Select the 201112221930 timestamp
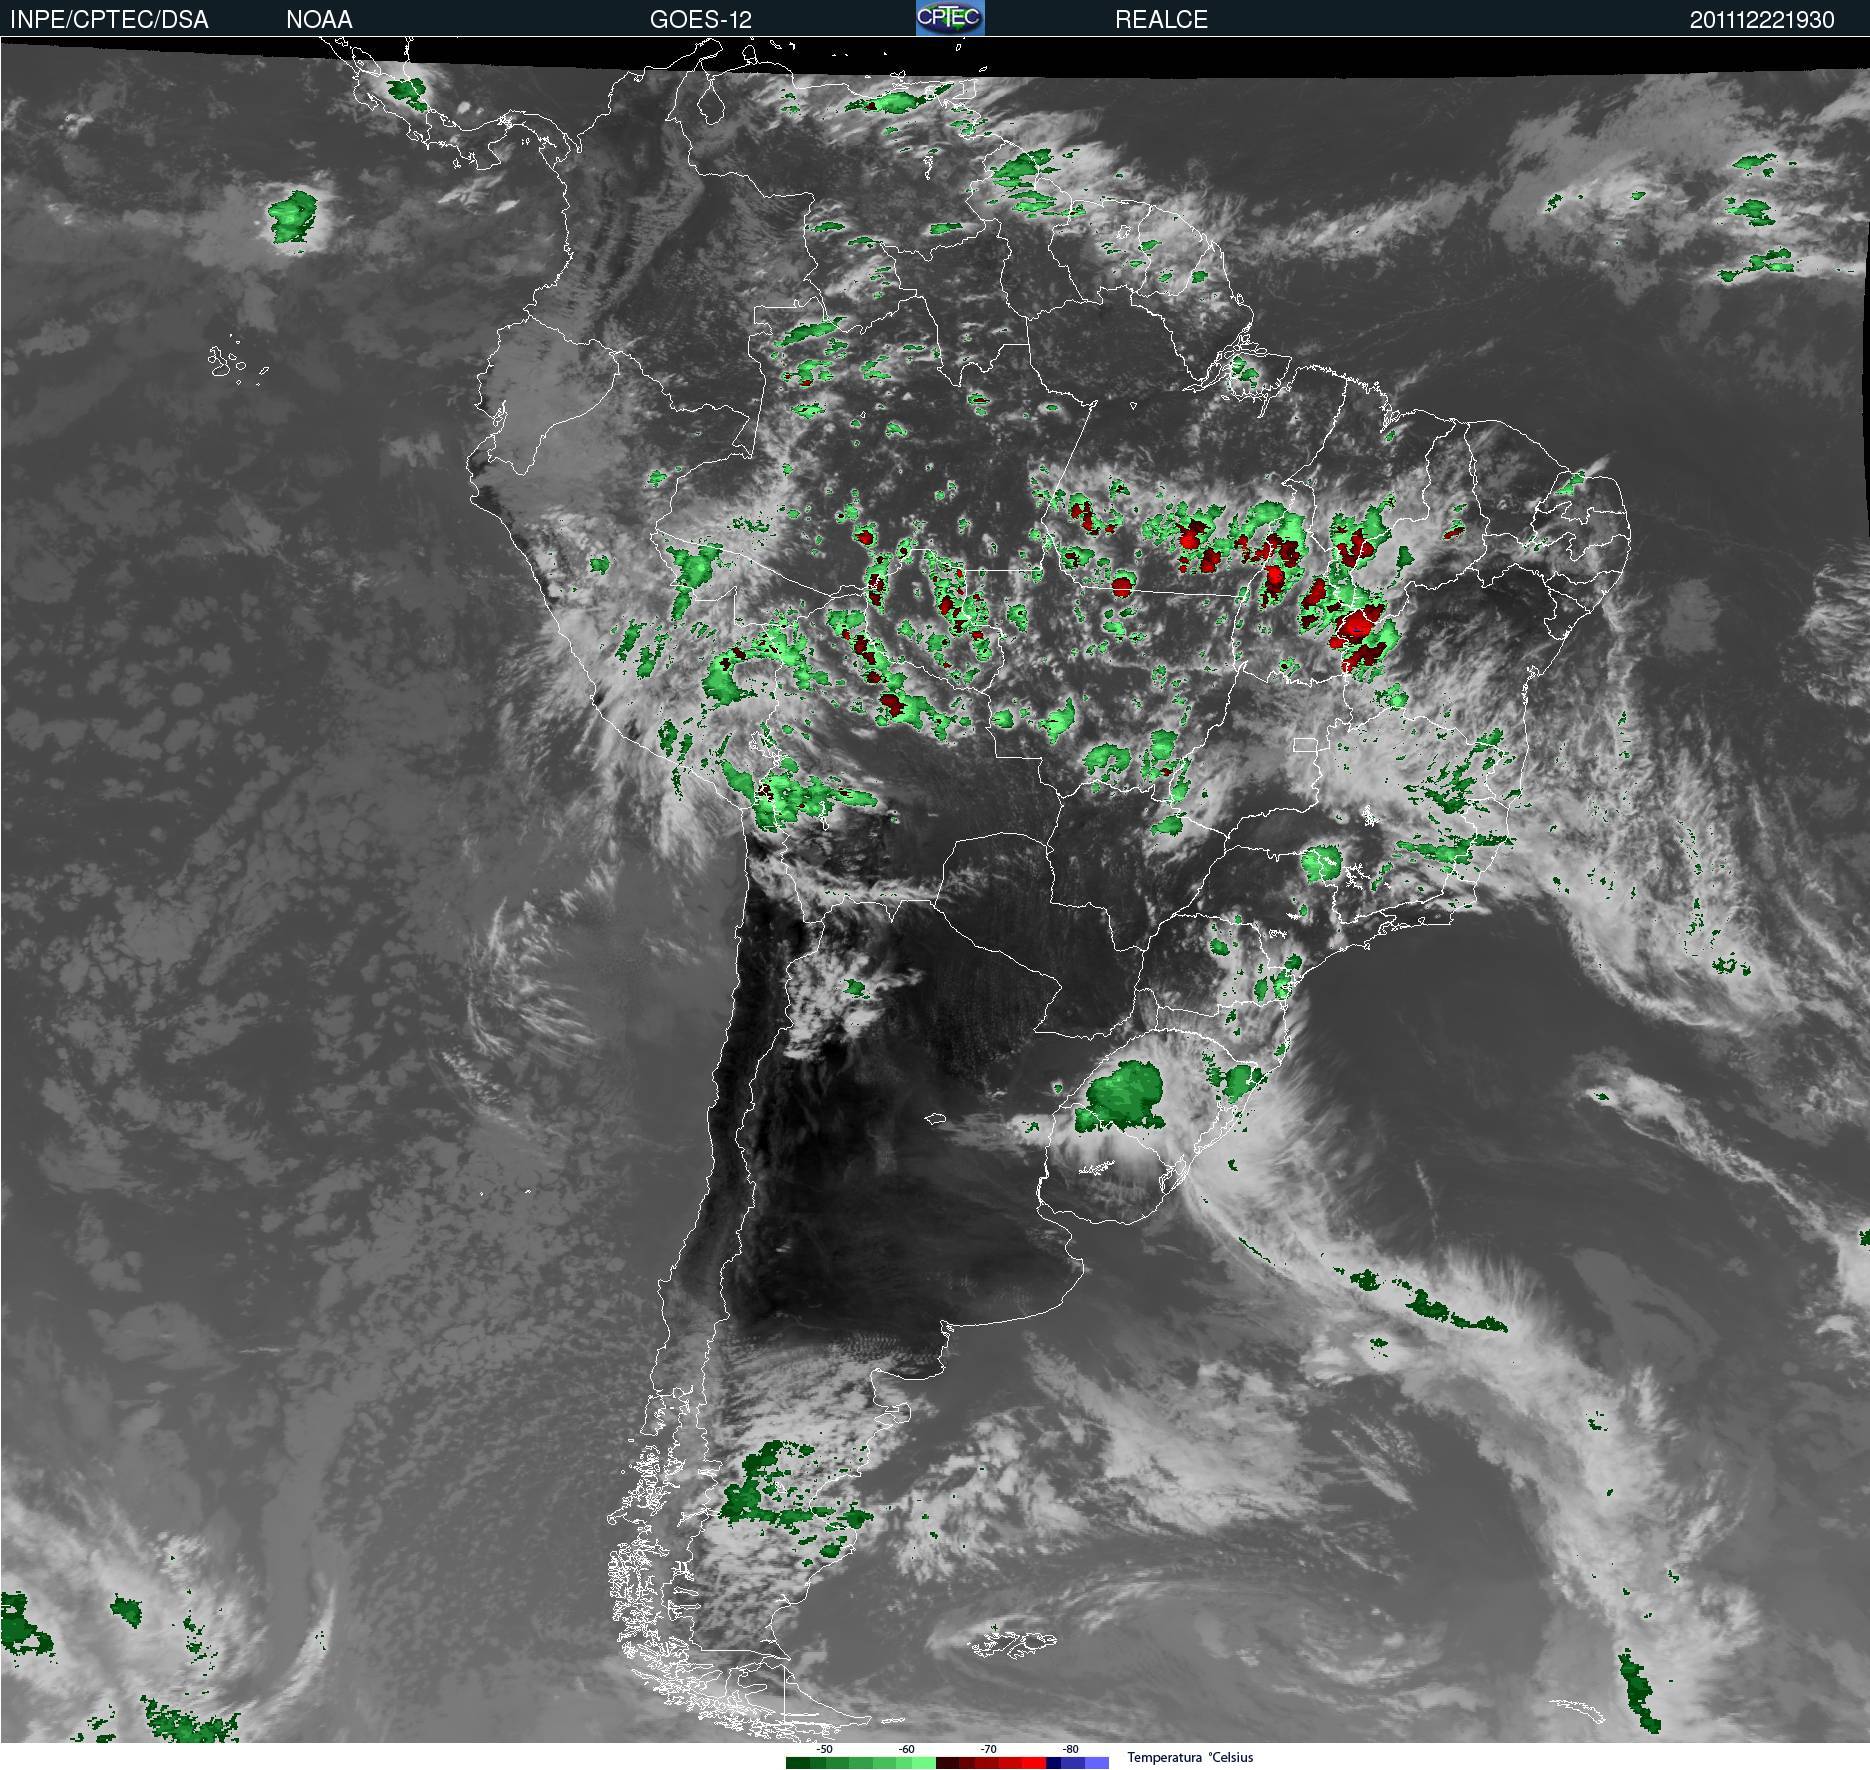Viewport: 1870px width, 1770px height. click(1762, 20)
